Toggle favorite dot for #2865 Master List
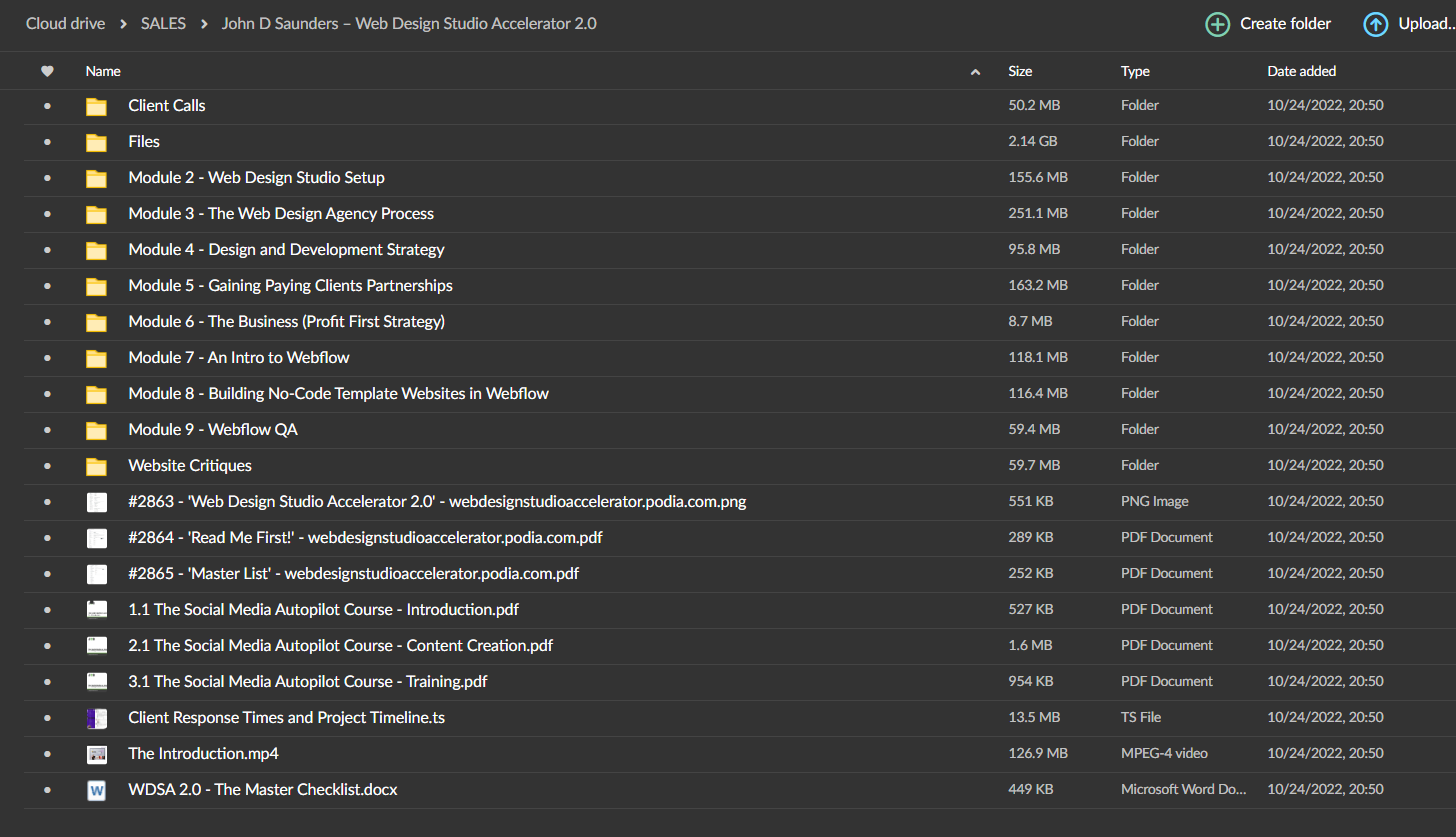The height and width of the screenshot is (837, 1456). tap(47, 574)
